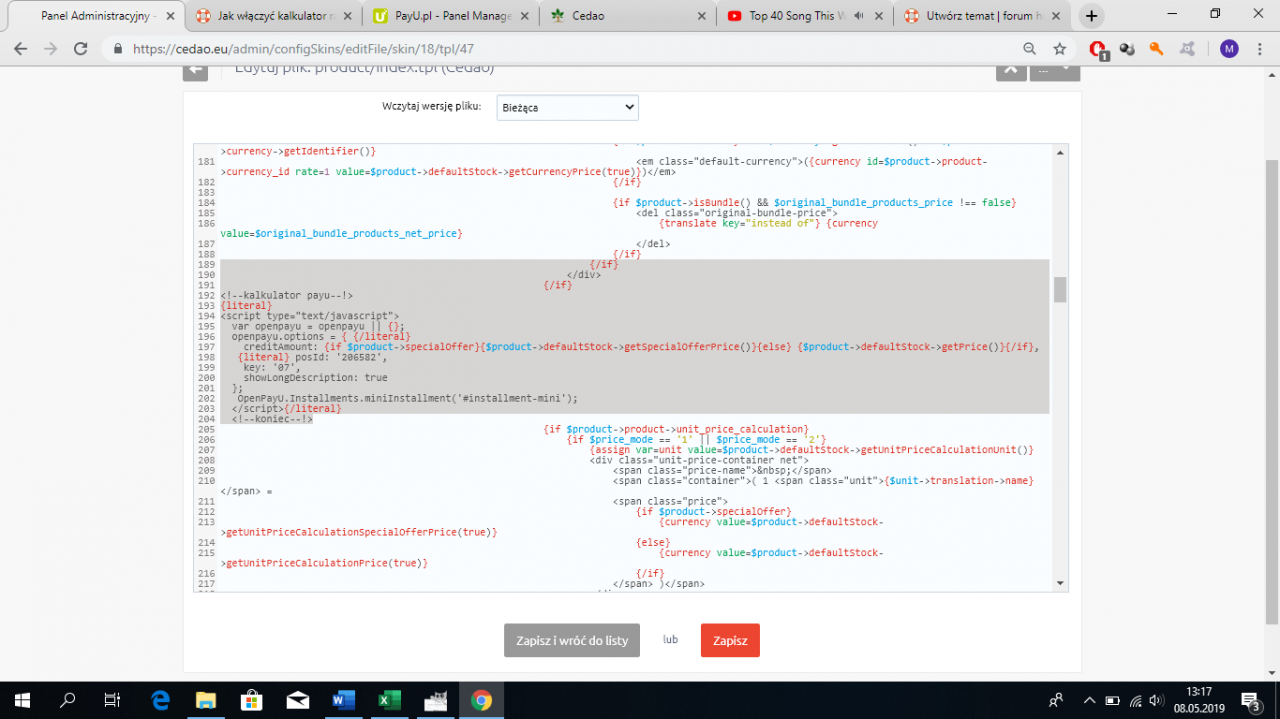
Task: Open the Wi-Fi network tray icon
Action: tap(1136, 701)
